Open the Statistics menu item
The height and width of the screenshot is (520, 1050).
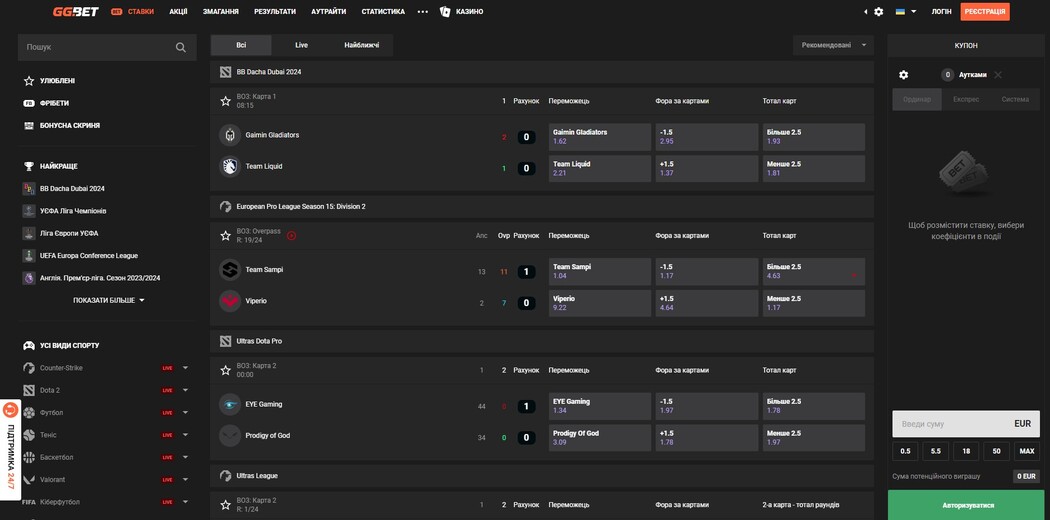tap(383, 12)
